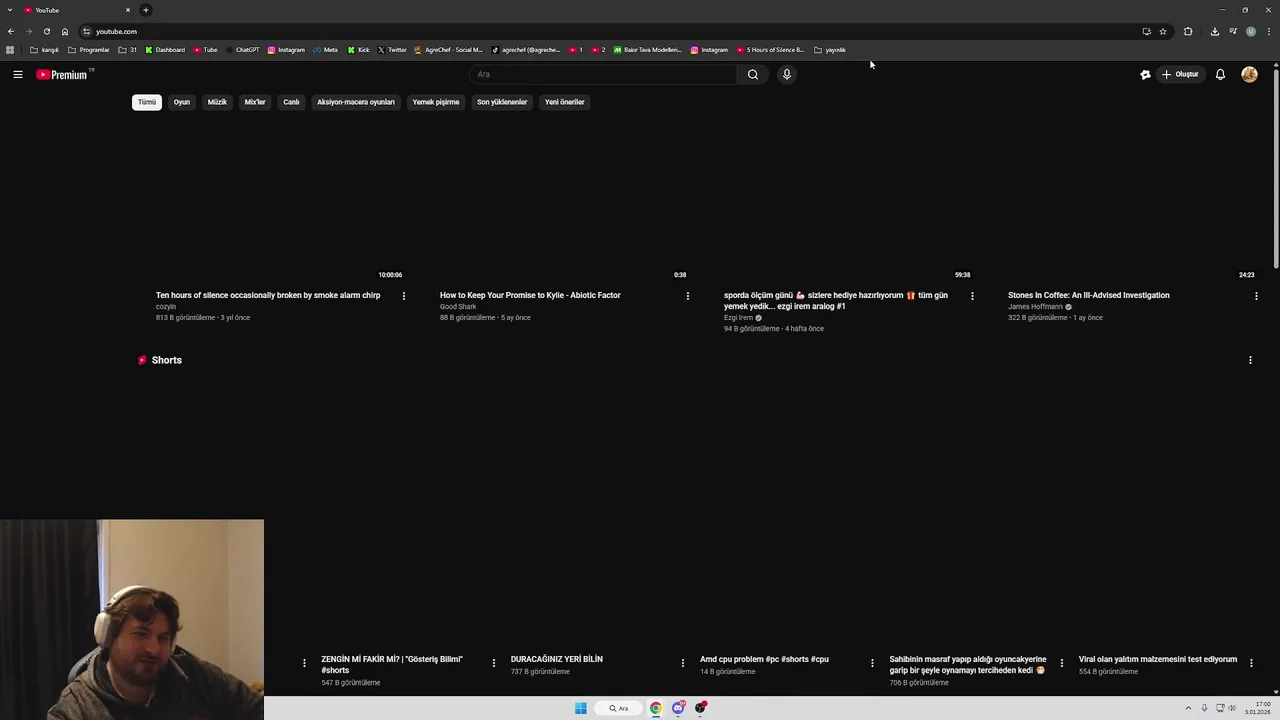Open the Shorts shelf options menu
The width and height of the screenshot is (1280, 720).
pos(1250,360)
